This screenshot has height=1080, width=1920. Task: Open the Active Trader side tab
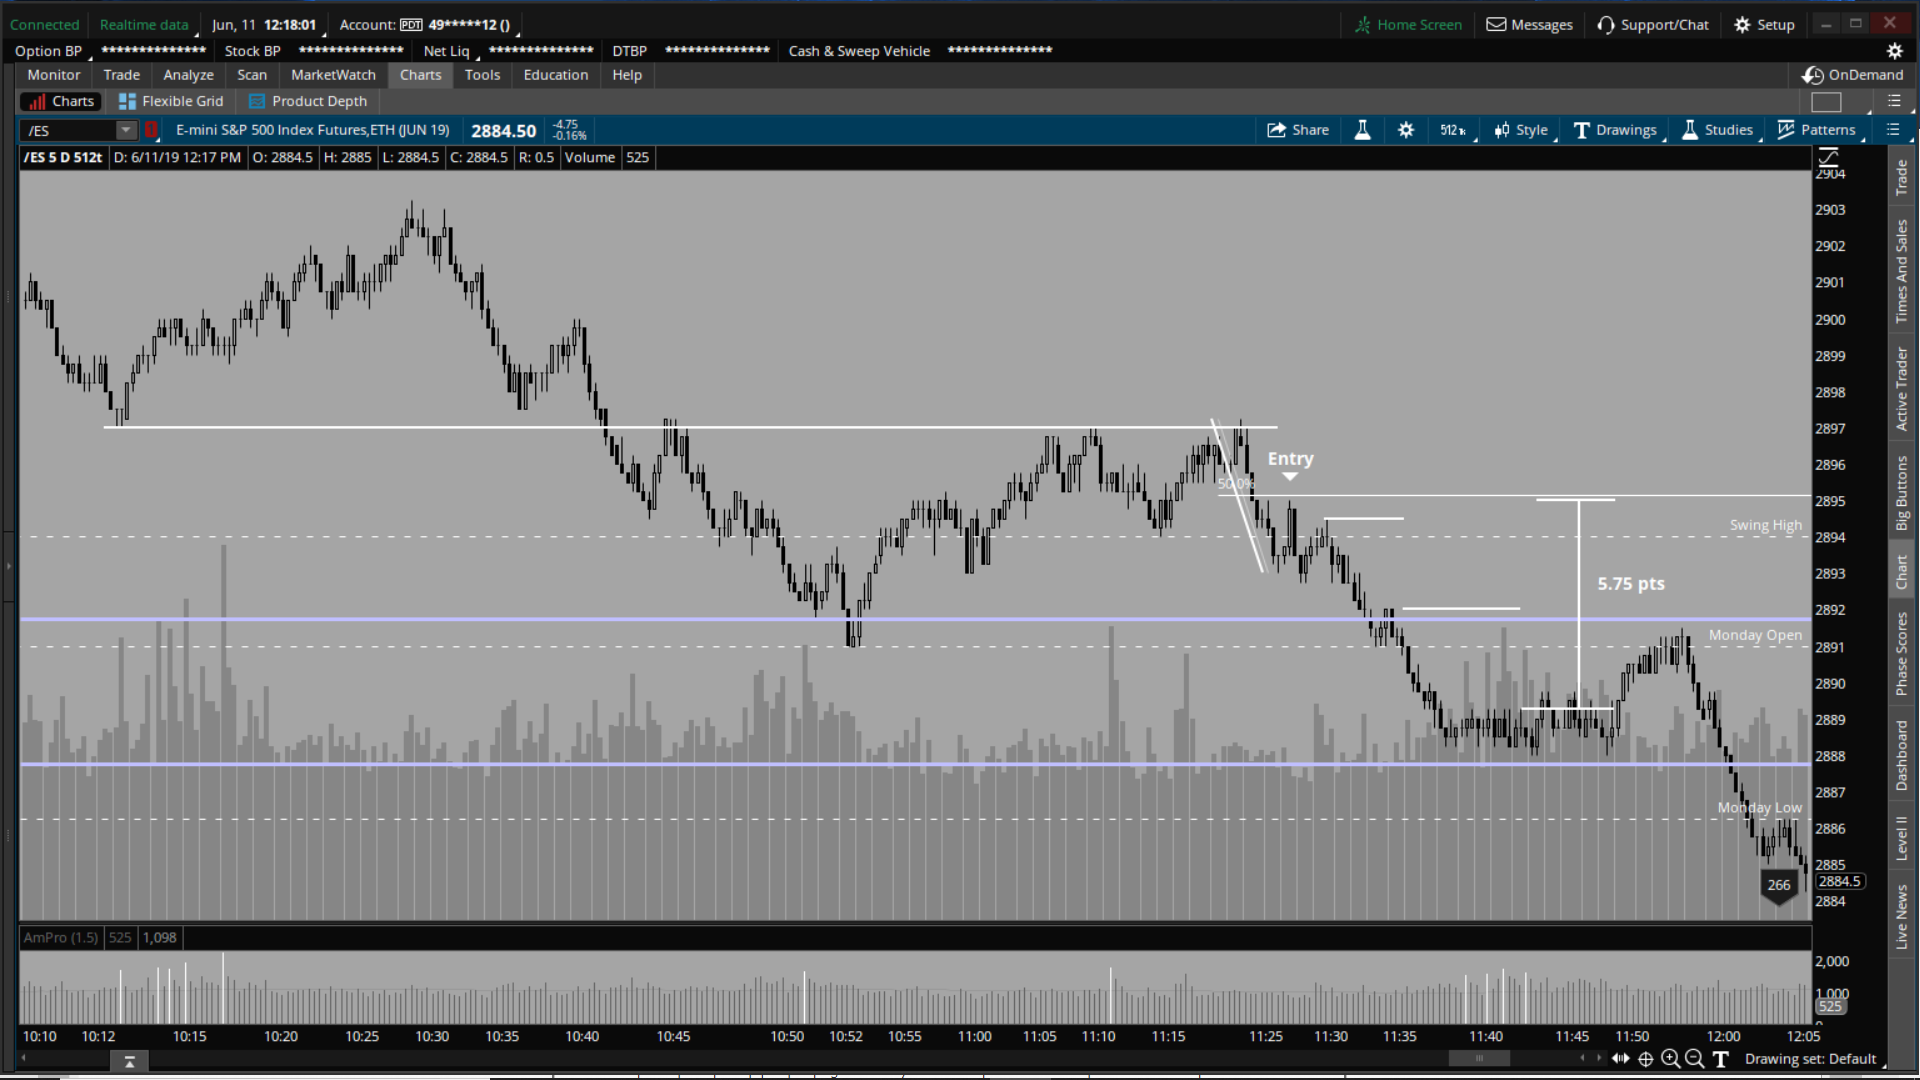(1902, 389)
